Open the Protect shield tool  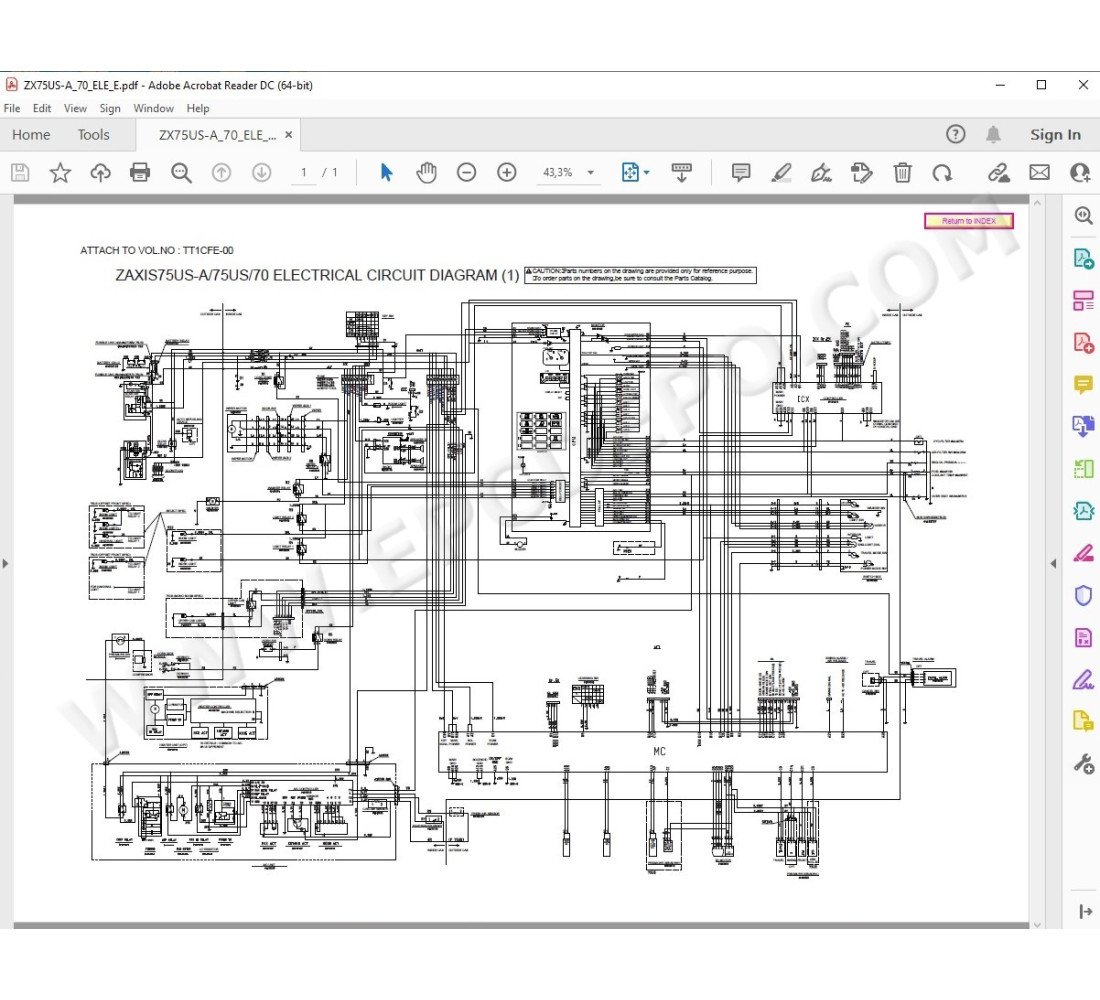(x=1084, y=595)
